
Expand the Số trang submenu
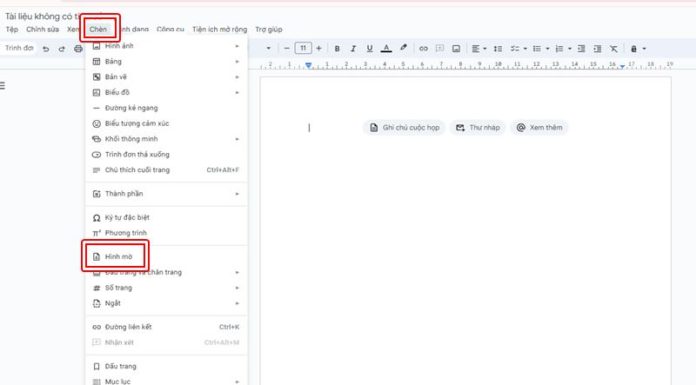pyautogui.click(x=166, y=288)
